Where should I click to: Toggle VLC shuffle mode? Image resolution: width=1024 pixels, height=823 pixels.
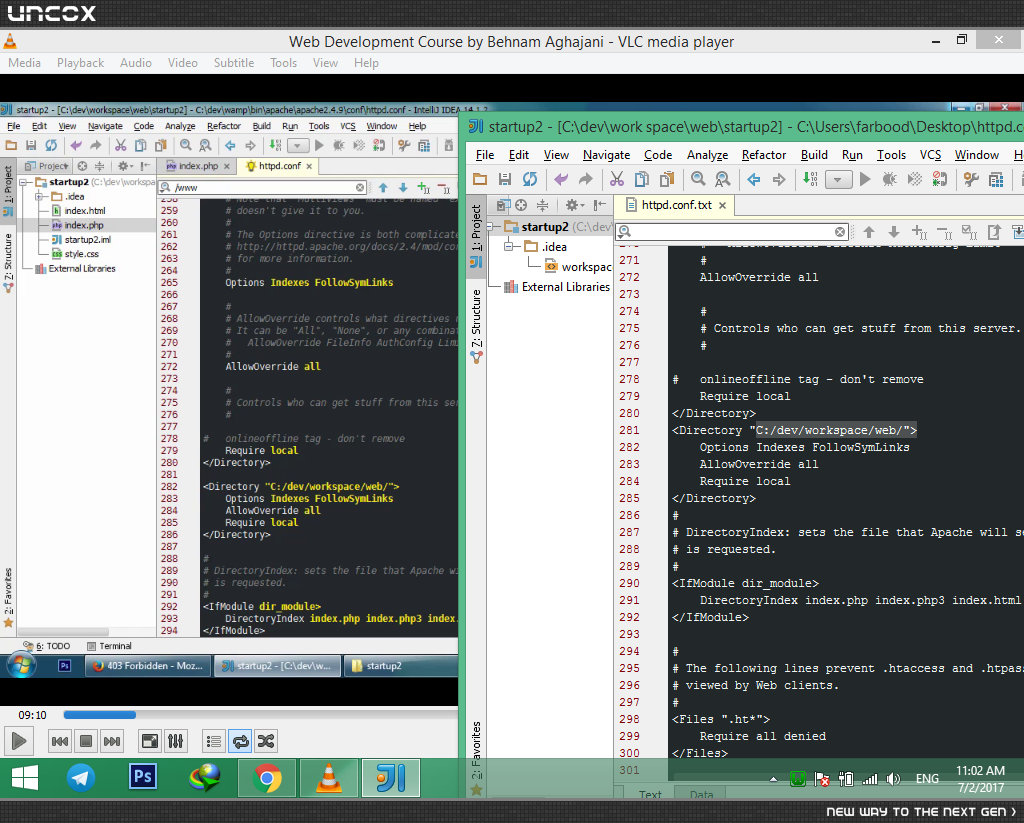[x=266, y=741]
